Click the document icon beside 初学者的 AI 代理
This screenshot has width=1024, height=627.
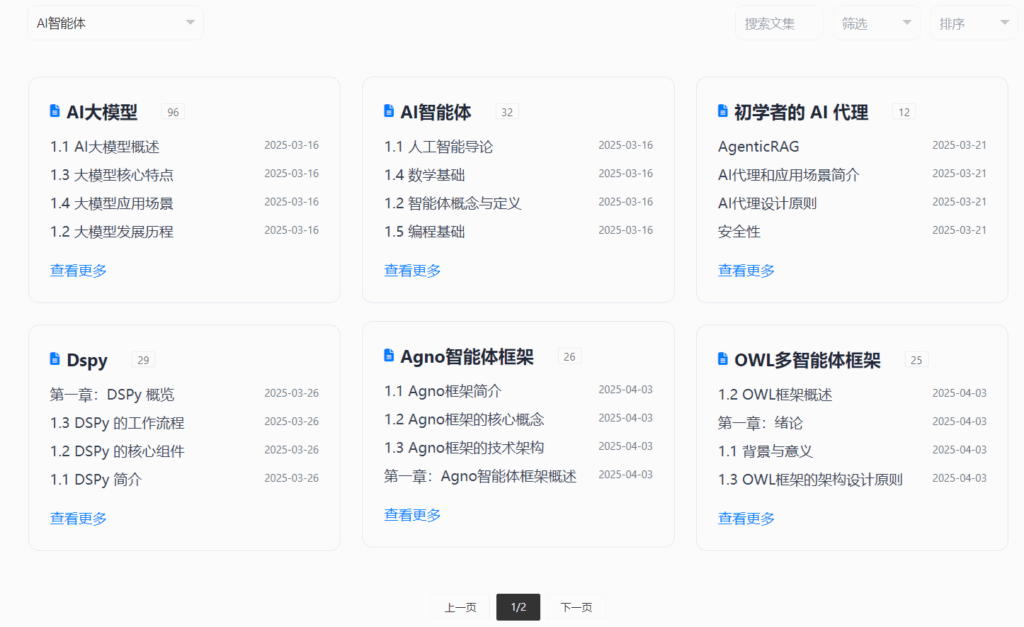click(722, 111)
